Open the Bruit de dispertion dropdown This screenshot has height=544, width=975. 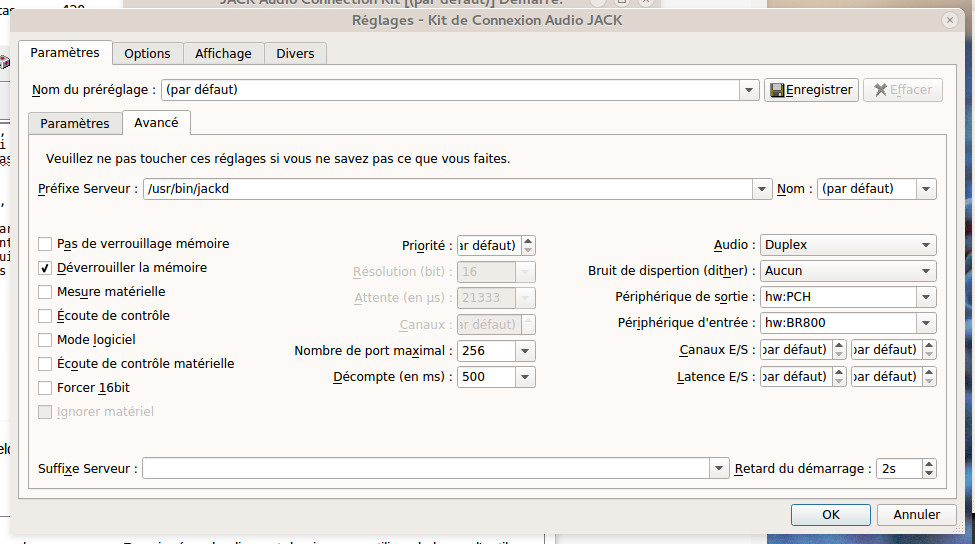[x=848, y=271]
